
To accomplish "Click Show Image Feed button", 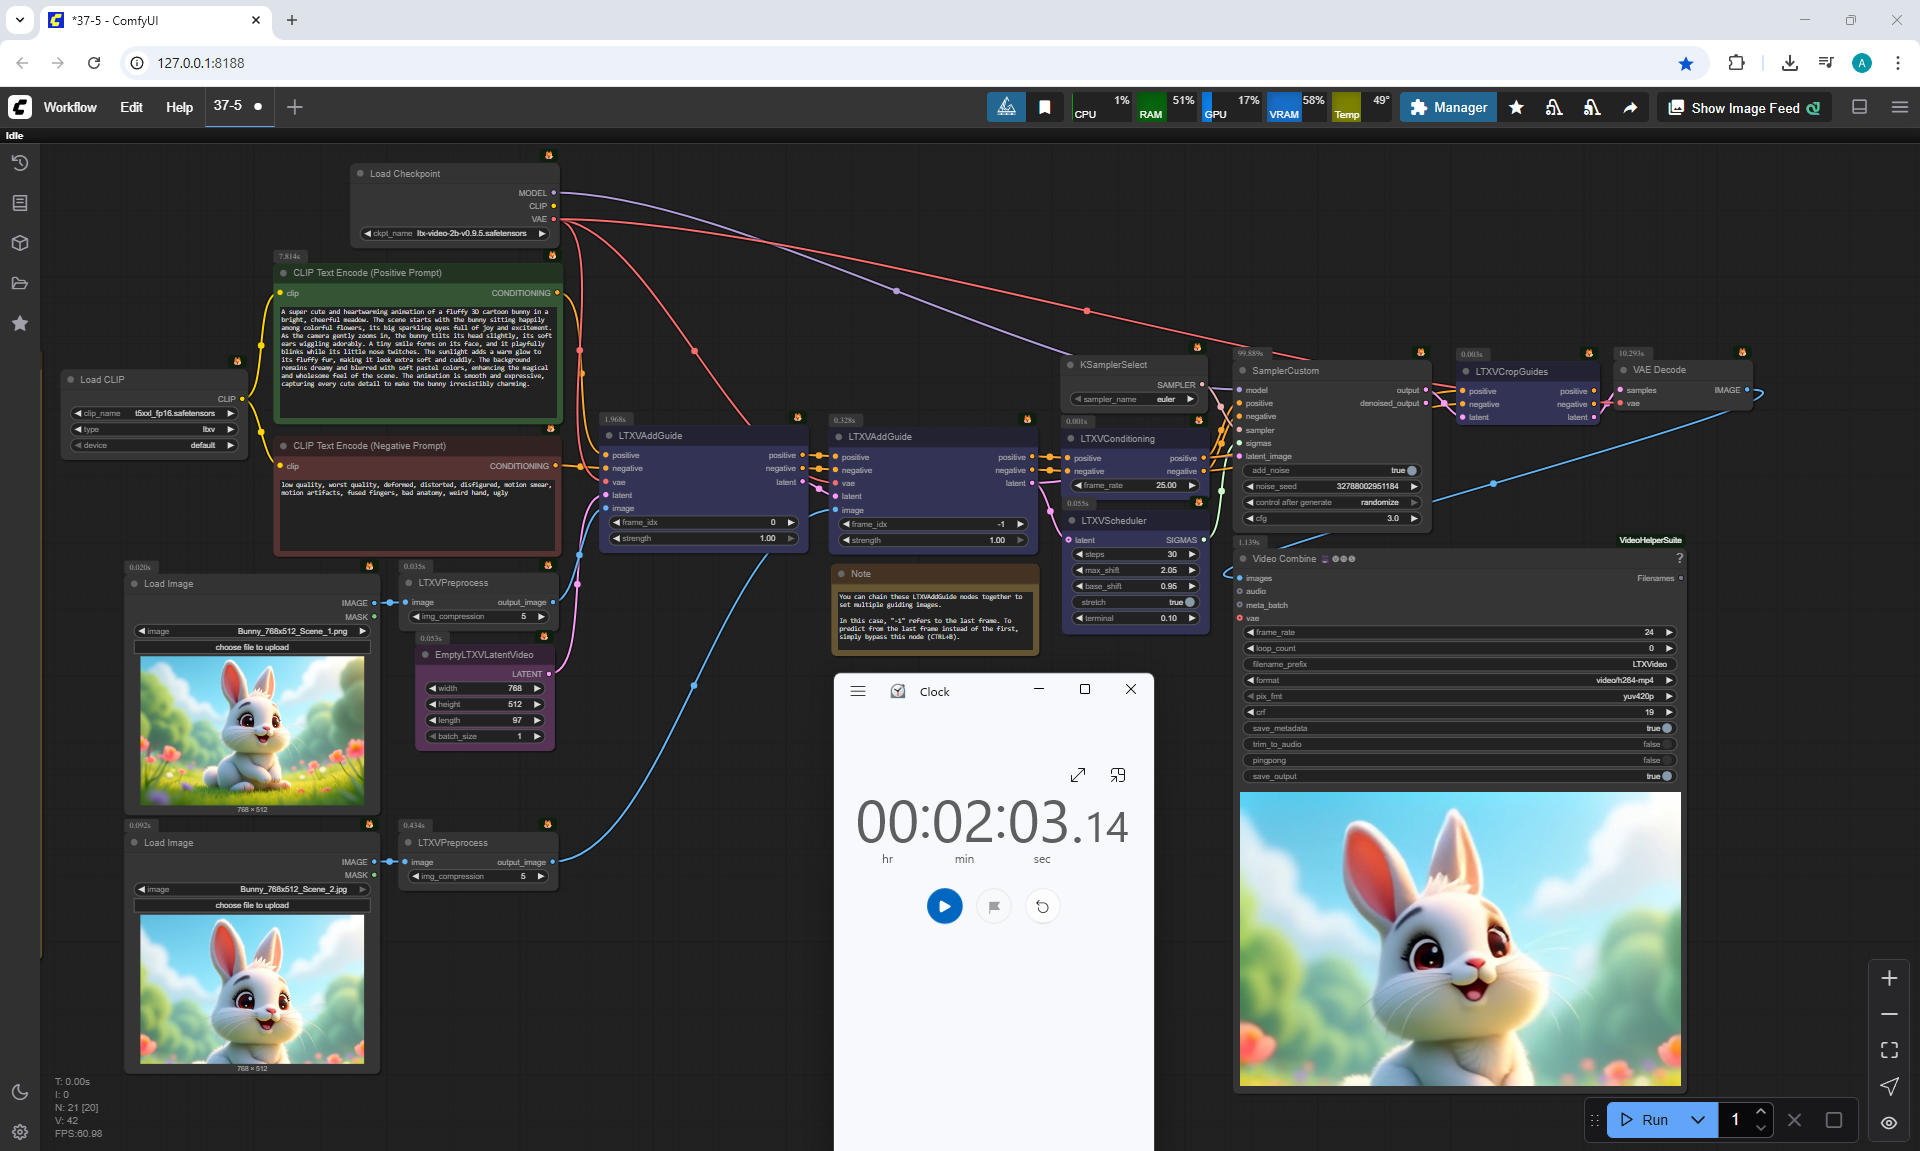I will (x=1744, y=108).
